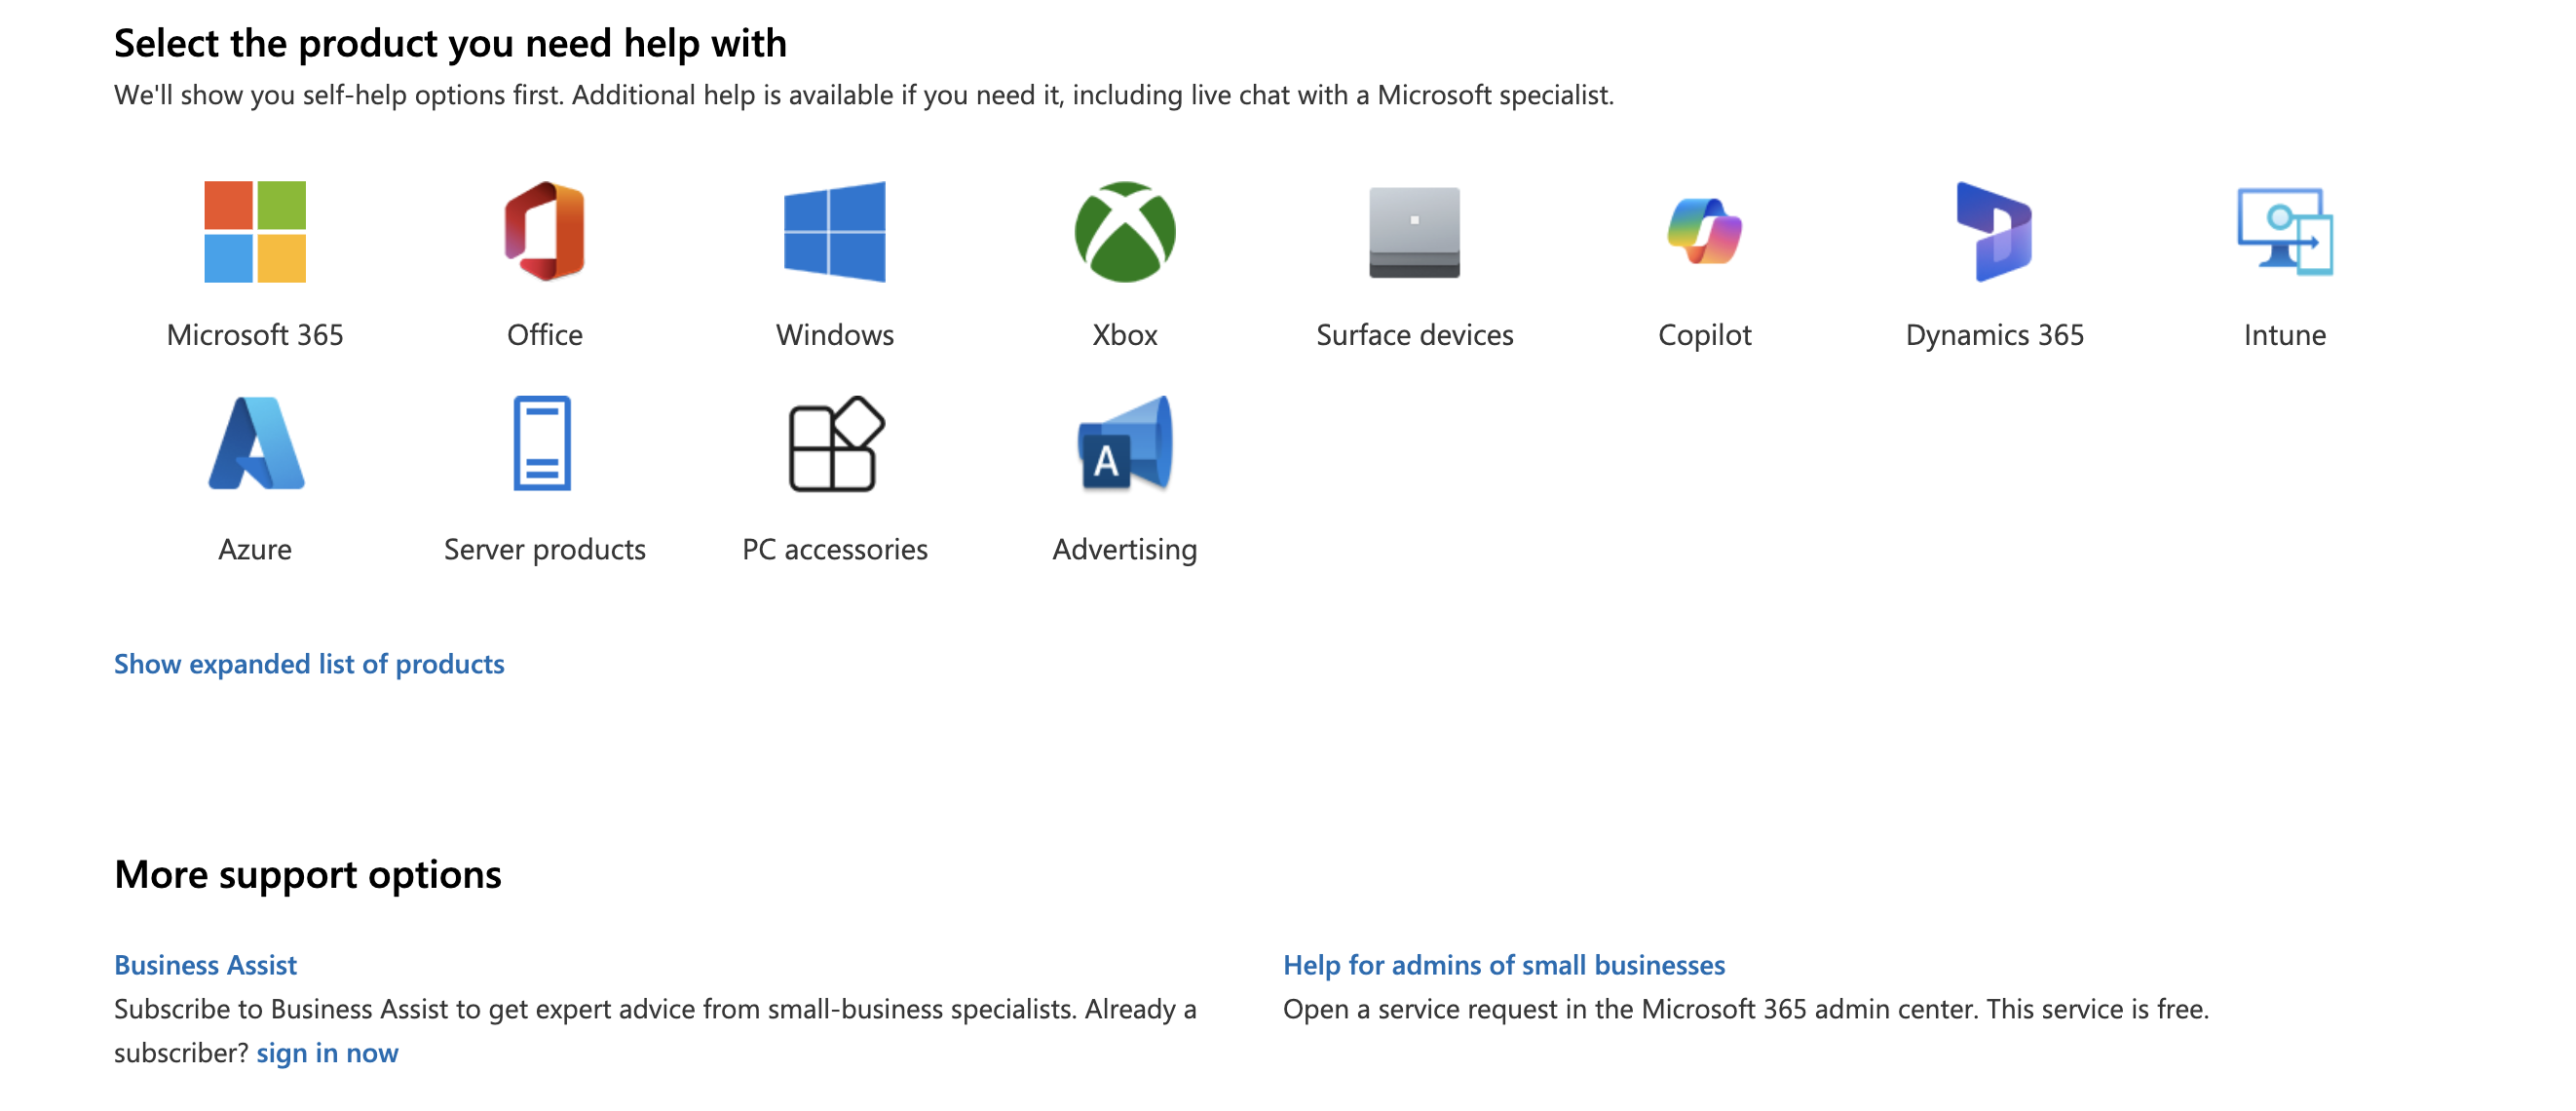Click the 'Azure' product label

click(x=255, y=550)
